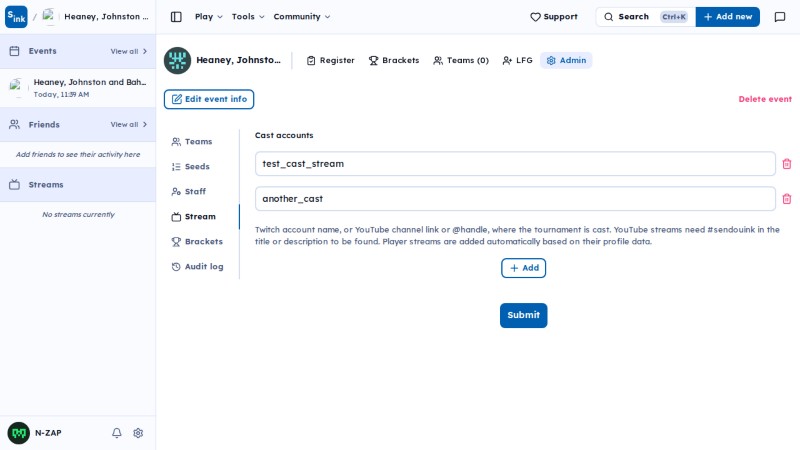
Task: Click the Support heart link
Action: click(554, 17)
